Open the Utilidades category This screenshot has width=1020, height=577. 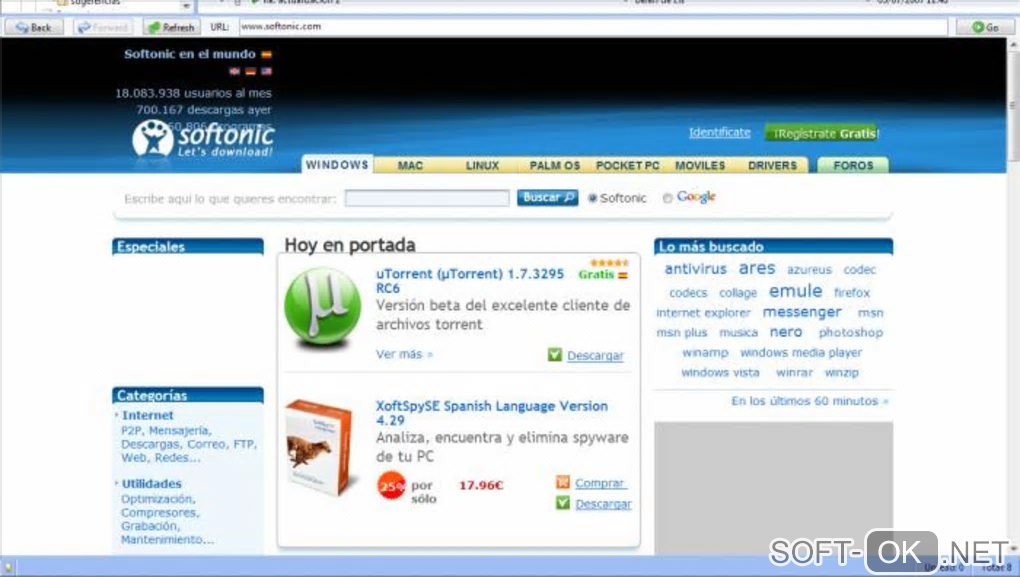point(152,484)
